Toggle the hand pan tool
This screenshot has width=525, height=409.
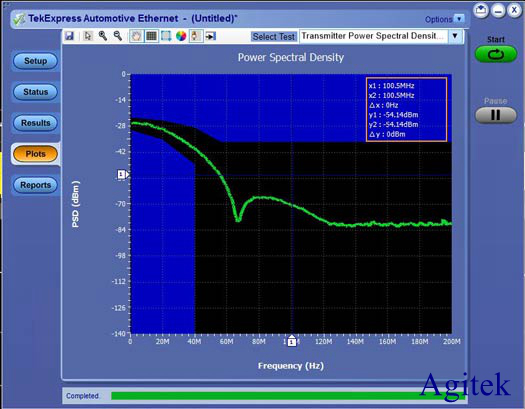[136, 36]
